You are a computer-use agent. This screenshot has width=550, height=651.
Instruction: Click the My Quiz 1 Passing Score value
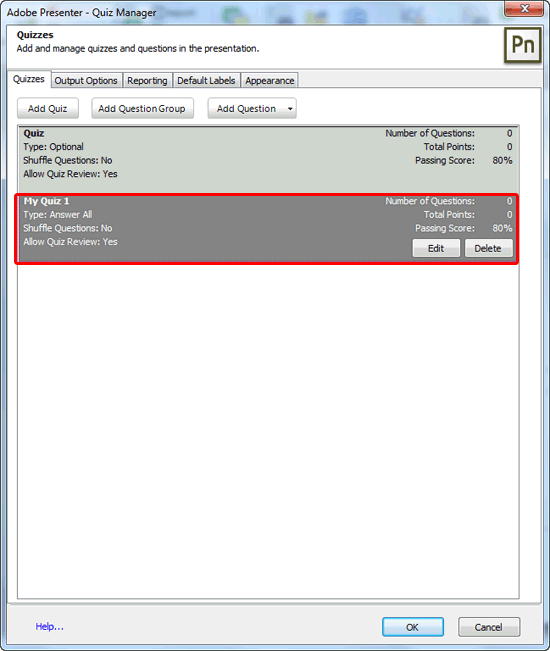pyautogui.click(x=502, y=228)
